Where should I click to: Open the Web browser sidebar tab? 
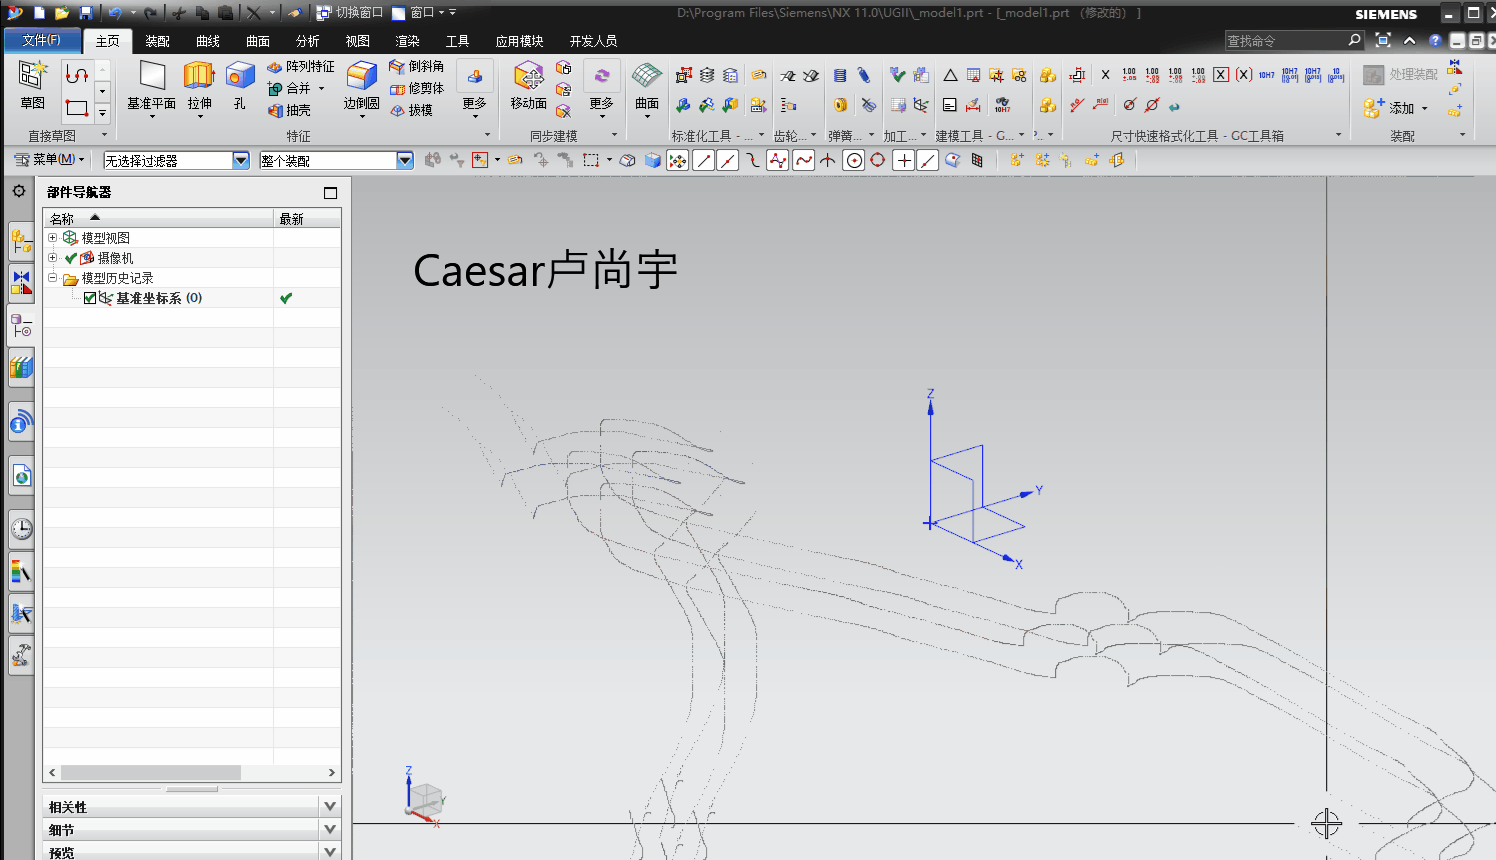pos(21,477)
